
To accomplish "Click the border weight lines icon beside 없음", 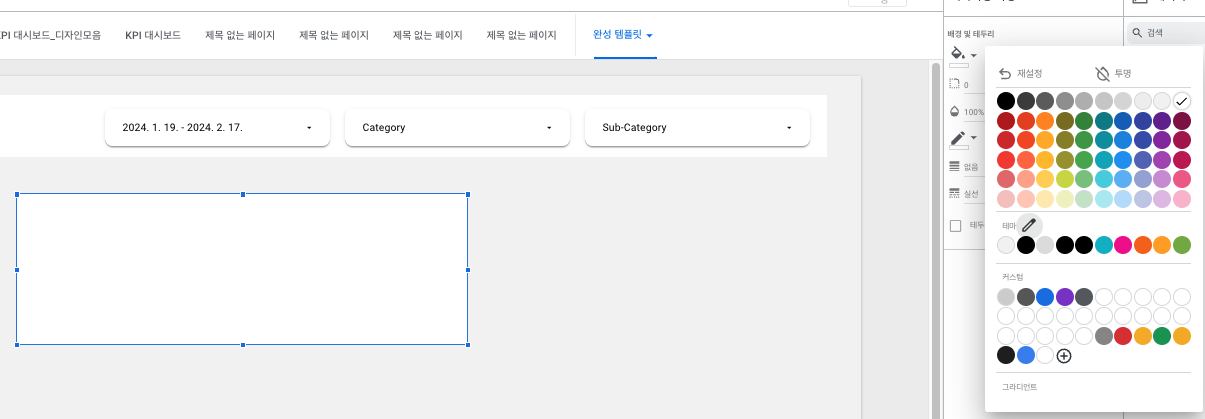I will coord(954,166).
